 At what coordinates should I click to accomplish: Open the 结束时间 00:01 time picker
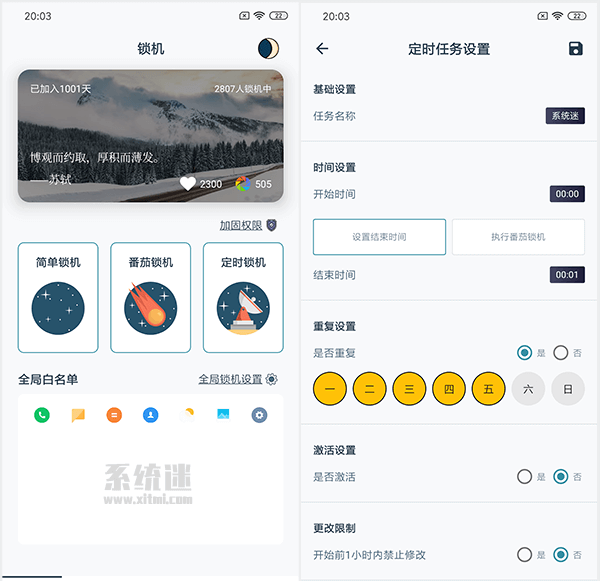pos(566,275)
